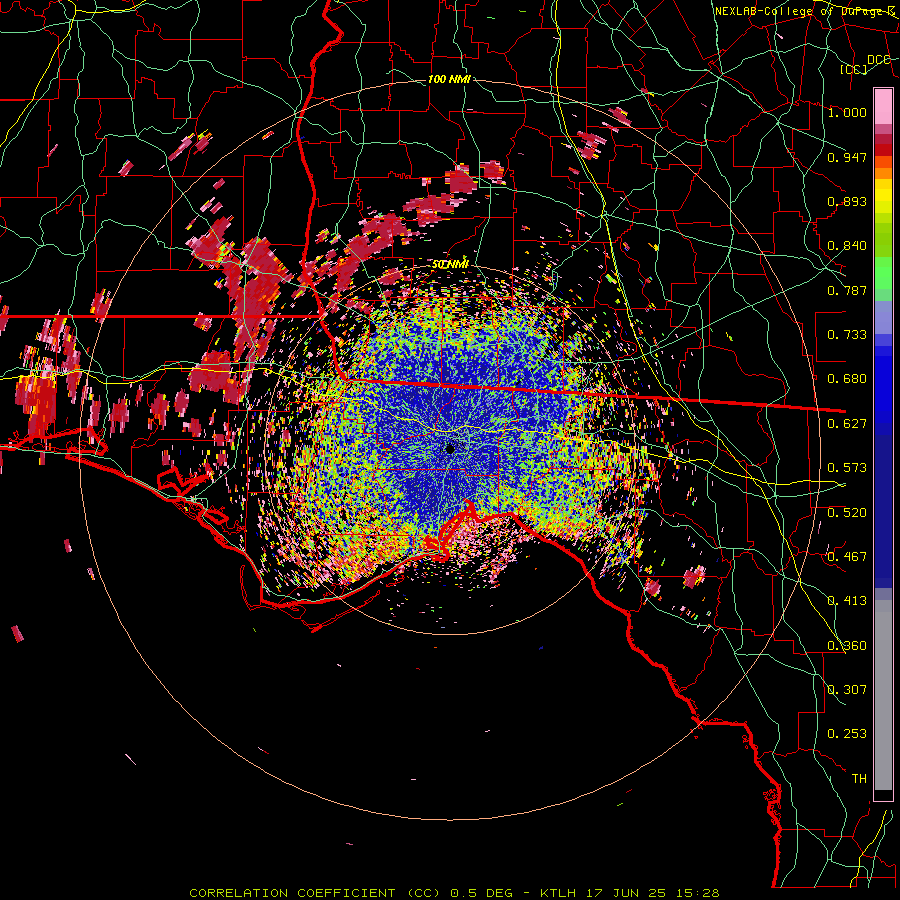Click the 100 NMI range ring label
This screenshot has height=900, width=900.
(x=449, y=79)
